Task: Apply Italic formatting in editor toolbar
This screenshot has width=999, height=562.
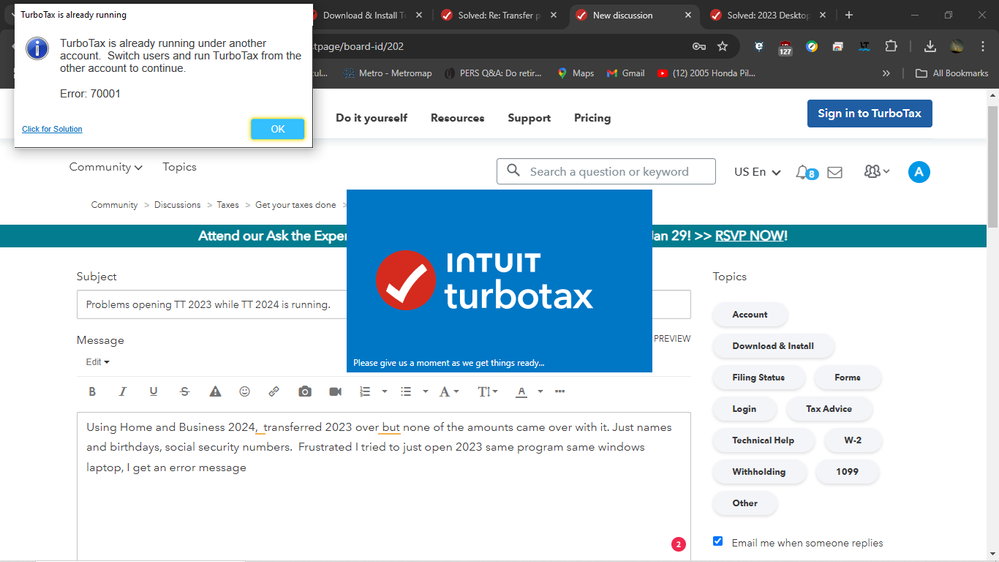Action: (123, 392)
